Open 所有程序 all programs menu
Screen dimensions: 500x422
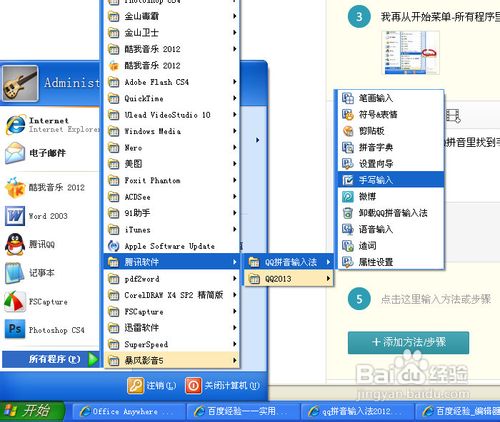click(x=51, y=359)
